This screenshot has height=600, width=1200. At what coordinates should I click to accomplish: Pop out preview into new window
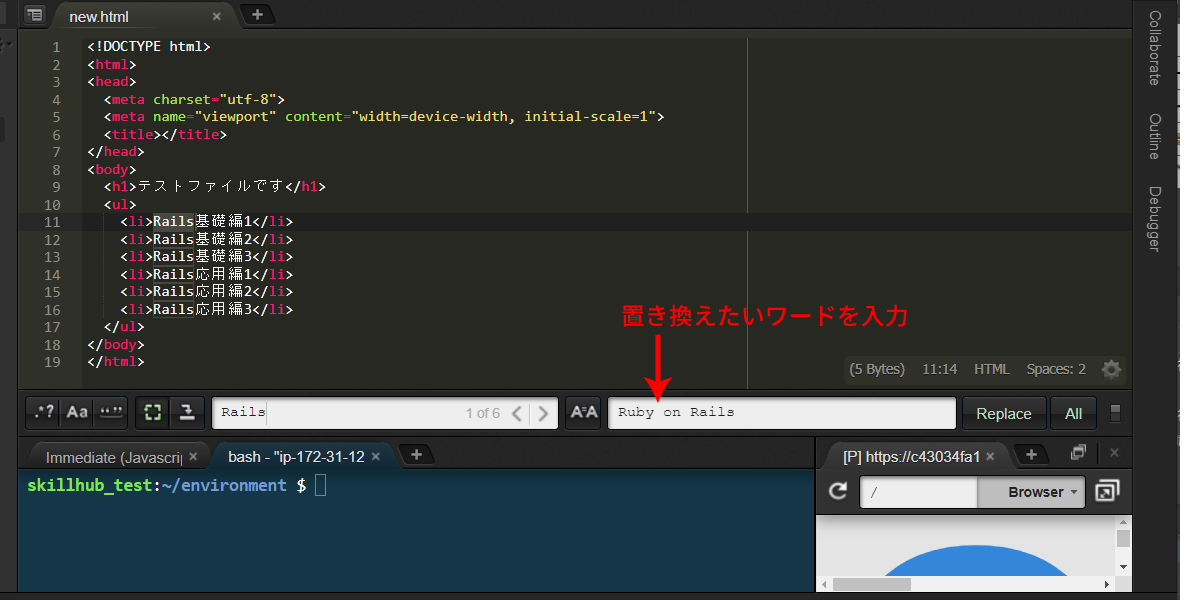(1107, 491)
